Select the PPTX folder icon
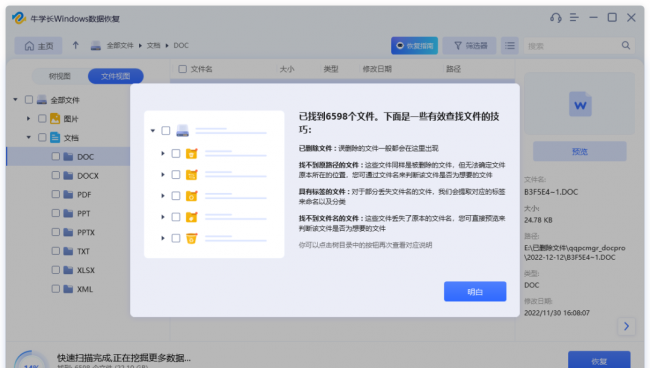The height and width of the screenshot is (368, 650). tap(68, 232)
